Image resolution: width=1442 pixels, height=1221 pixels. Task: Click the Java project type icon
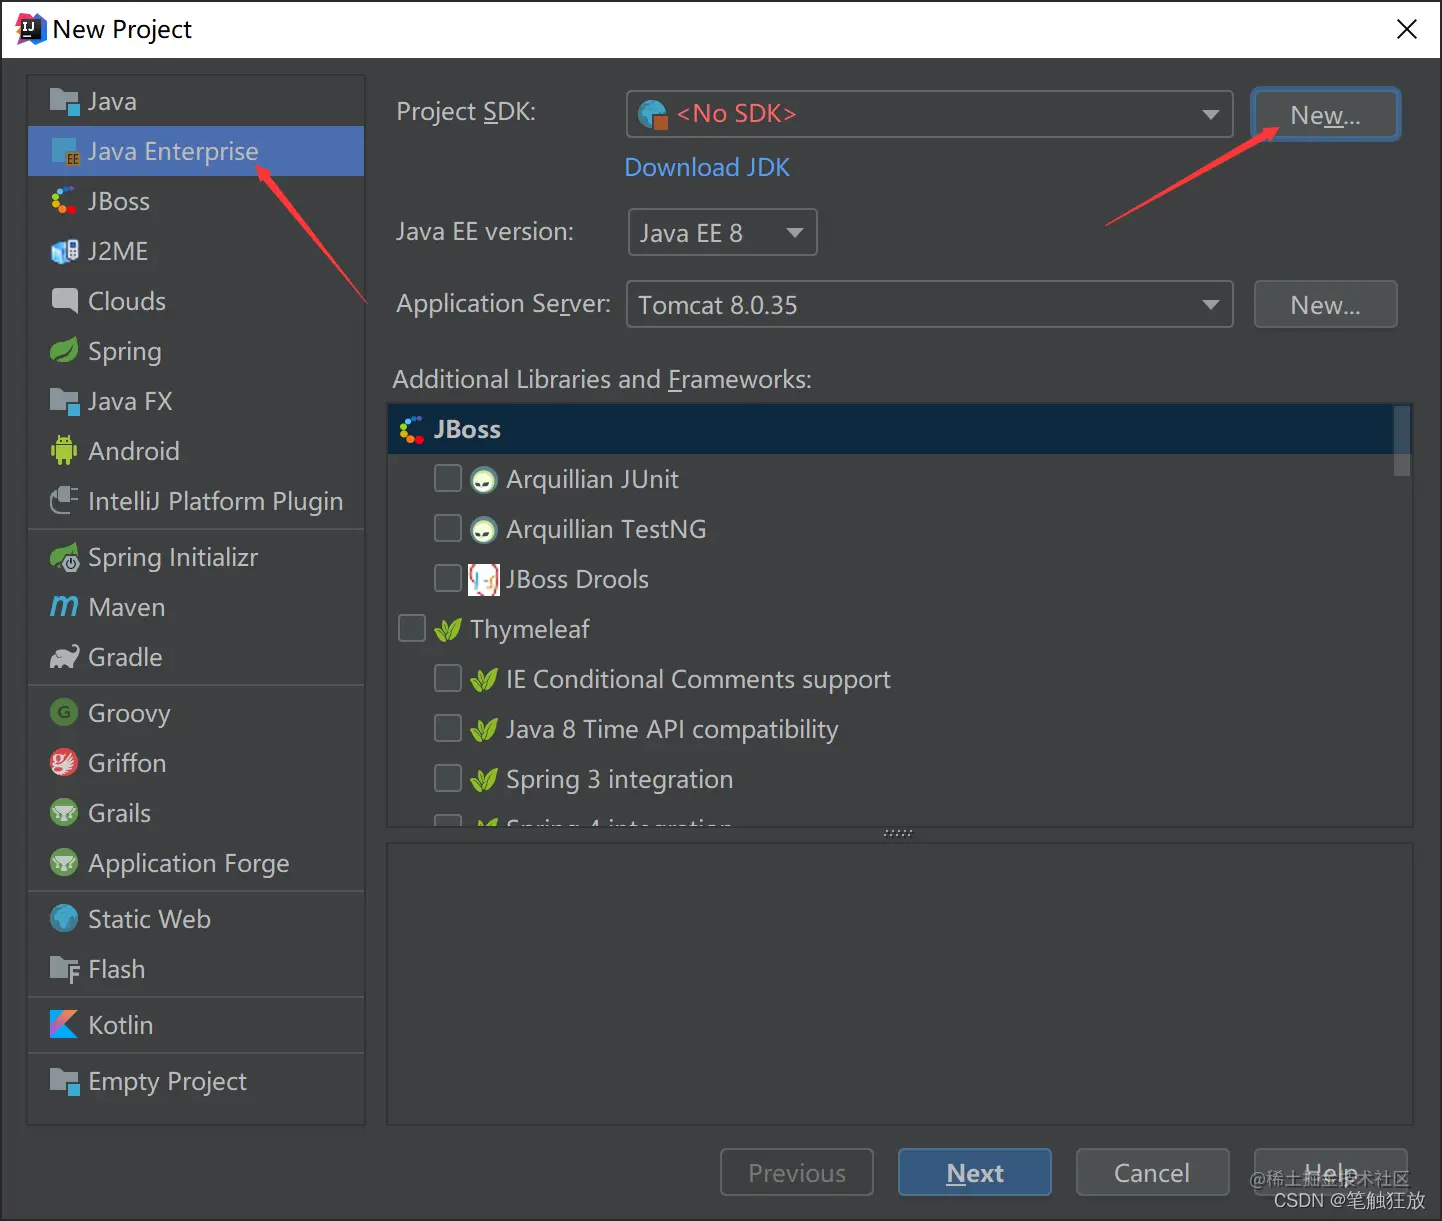(x=64, y=101)
